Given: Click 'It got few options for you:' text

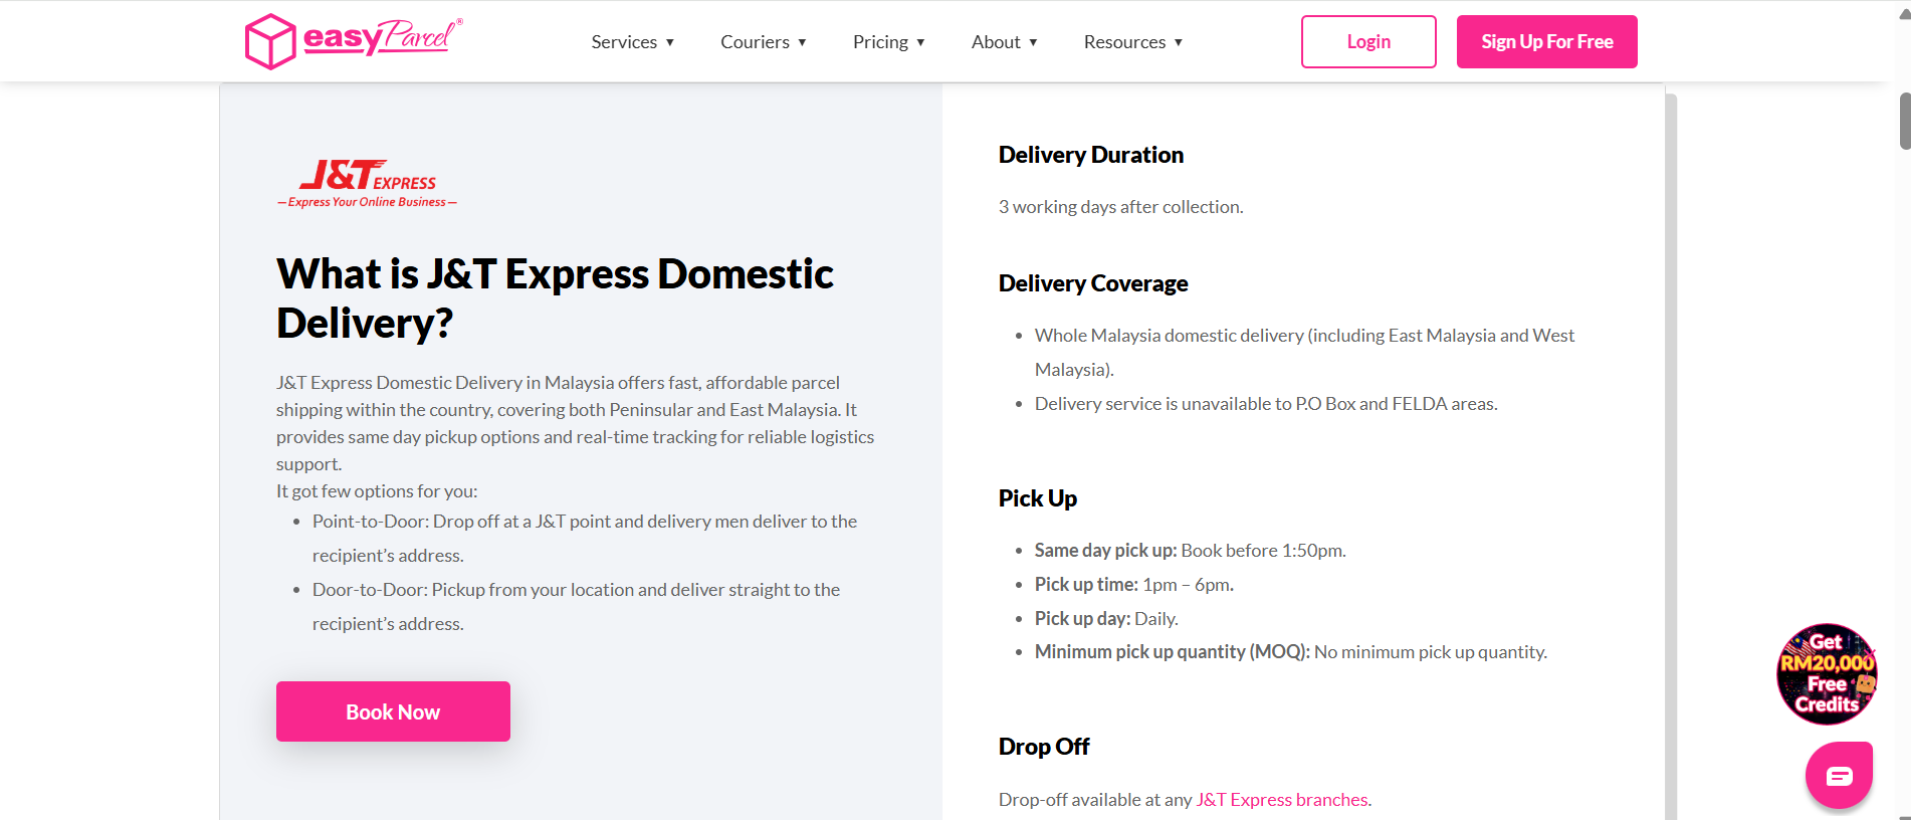Looking at the screenshot, I should [x=377, y=491].
